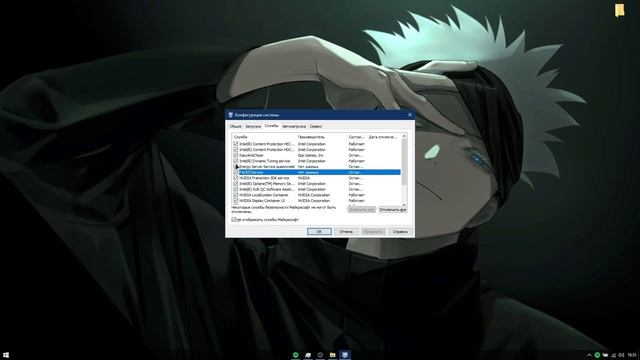Toggle the FACEIT Service checkbox
Viewport: 640px width, 360px height.
(236, 172)
